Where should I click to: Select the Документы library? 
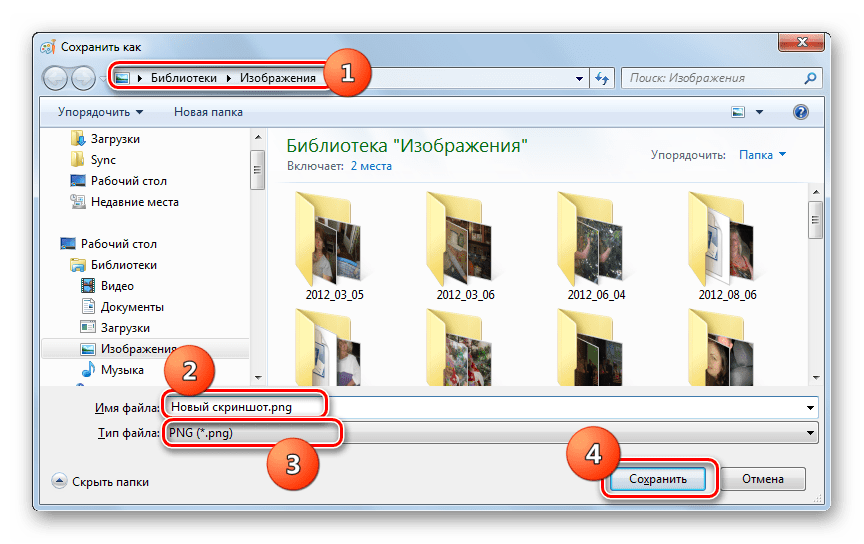coord(132,307)
